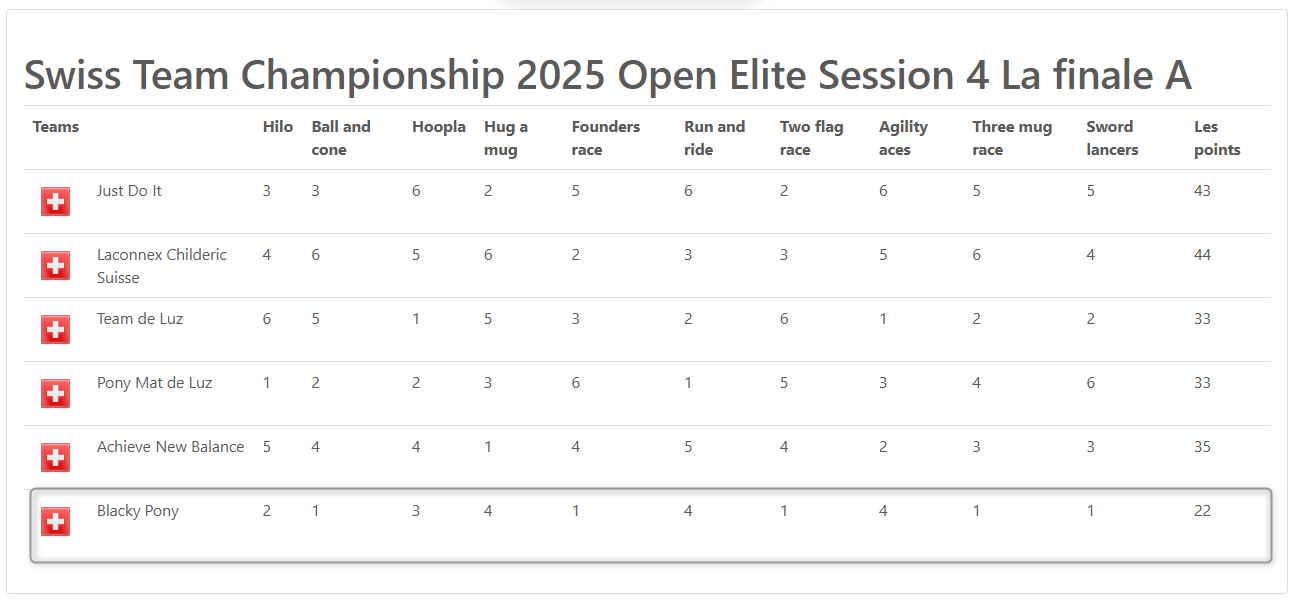This screenshot has width=1297, height=600.
Task: Click the Hilo column header
Action: click(278, 127)
